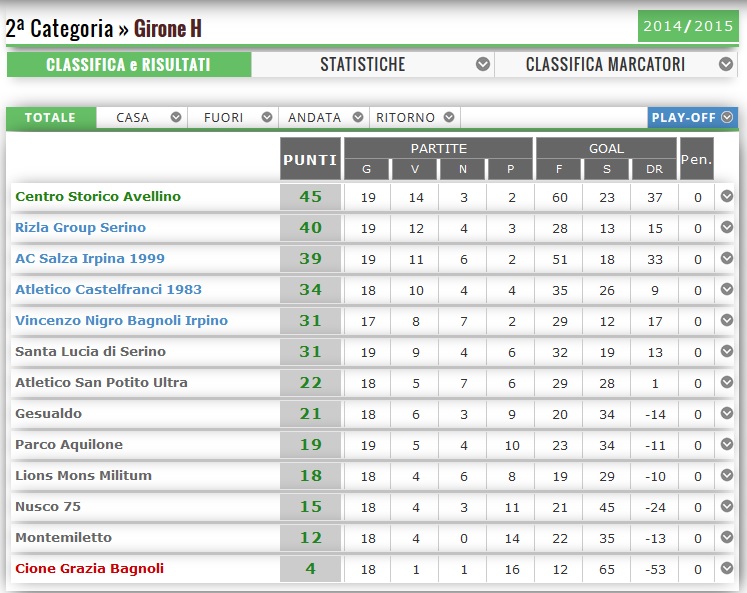Click the PLAY-OFF arrow icon
This screenshot has height=593, width=747.
click(x=727, y=117)
